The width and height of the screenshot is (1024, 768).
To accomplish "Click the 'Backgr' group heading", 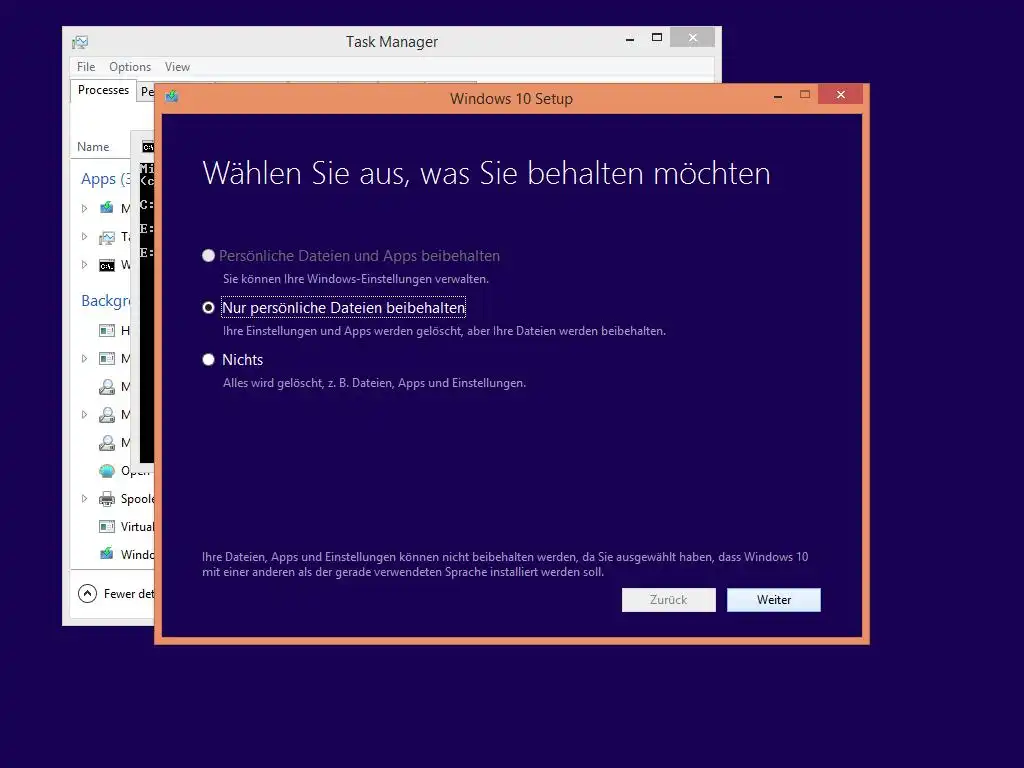I will tap(106, 301).
